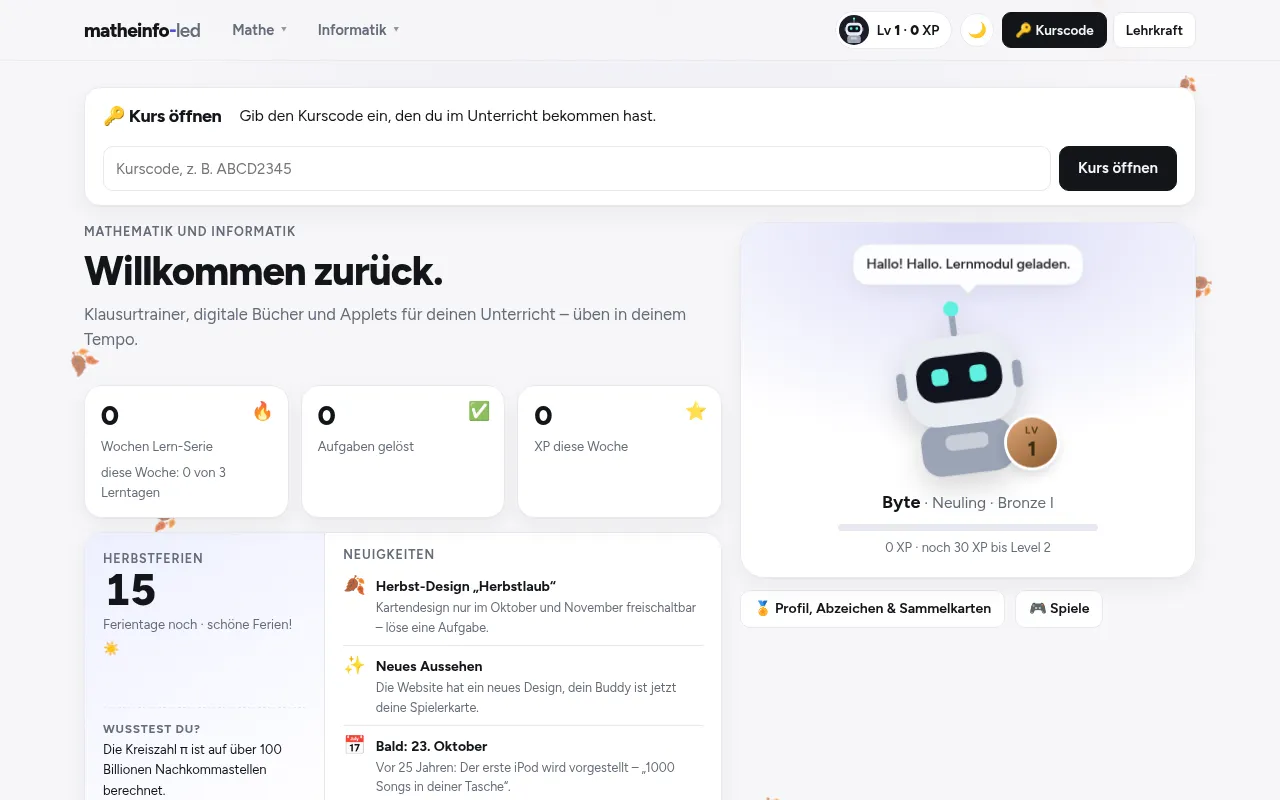Click the Byte robot mascot
This screenshot has width=1280, height=800.
[958, 390]
